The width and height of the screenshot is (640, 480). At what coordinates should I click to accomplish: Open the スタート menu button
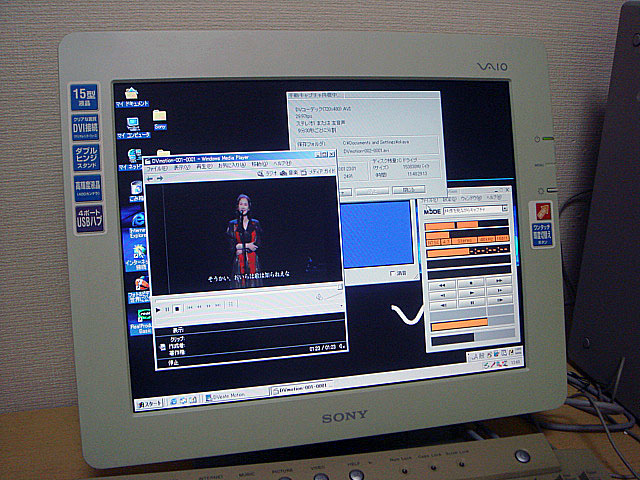[149, 404]
